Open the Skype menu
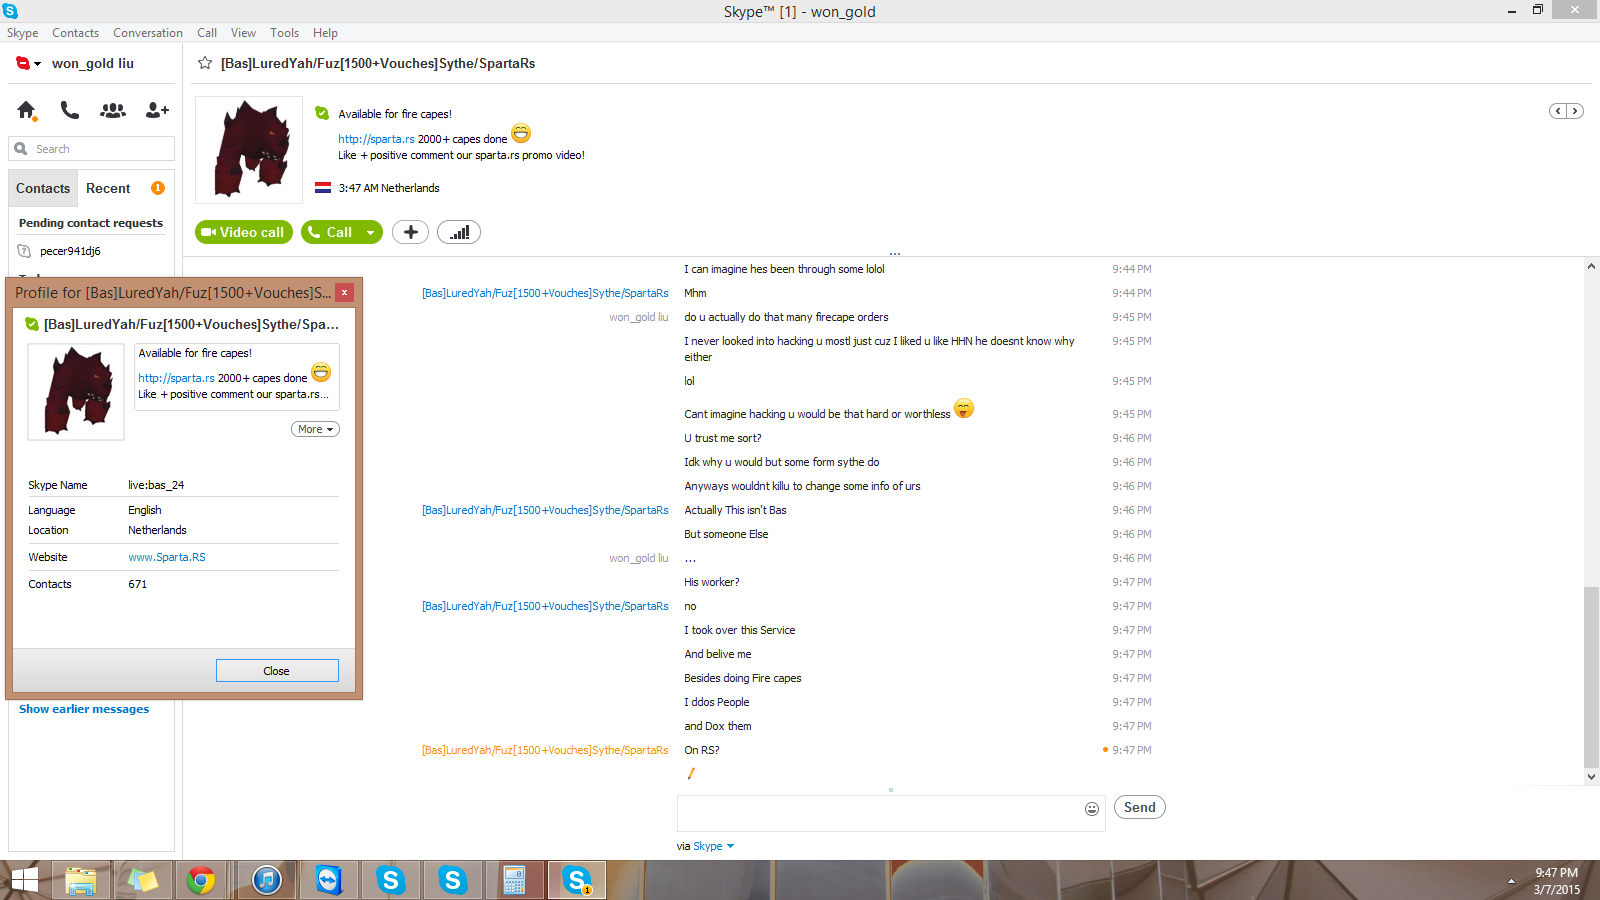Screen dimensions: 1600x900 [x=22, y=33]
